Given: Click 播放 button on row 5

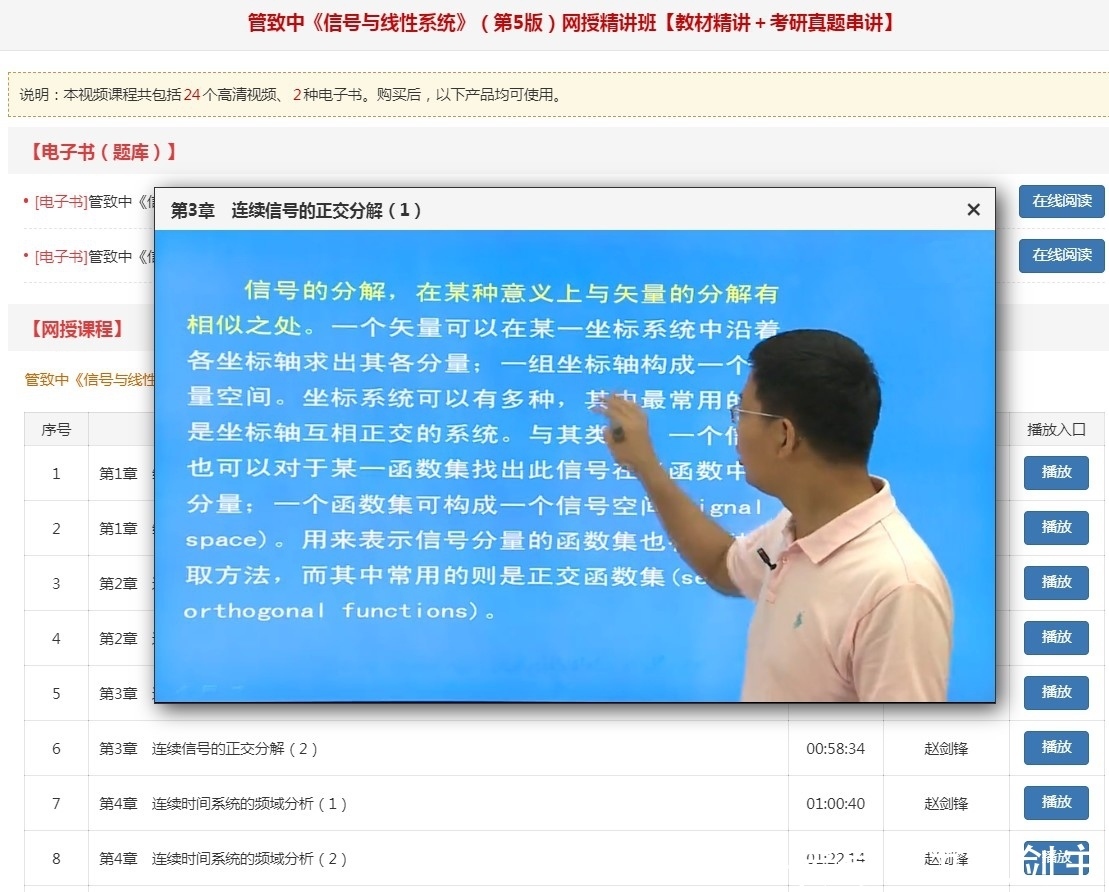Looking at the screenshot, I should tap(1055, 693).
